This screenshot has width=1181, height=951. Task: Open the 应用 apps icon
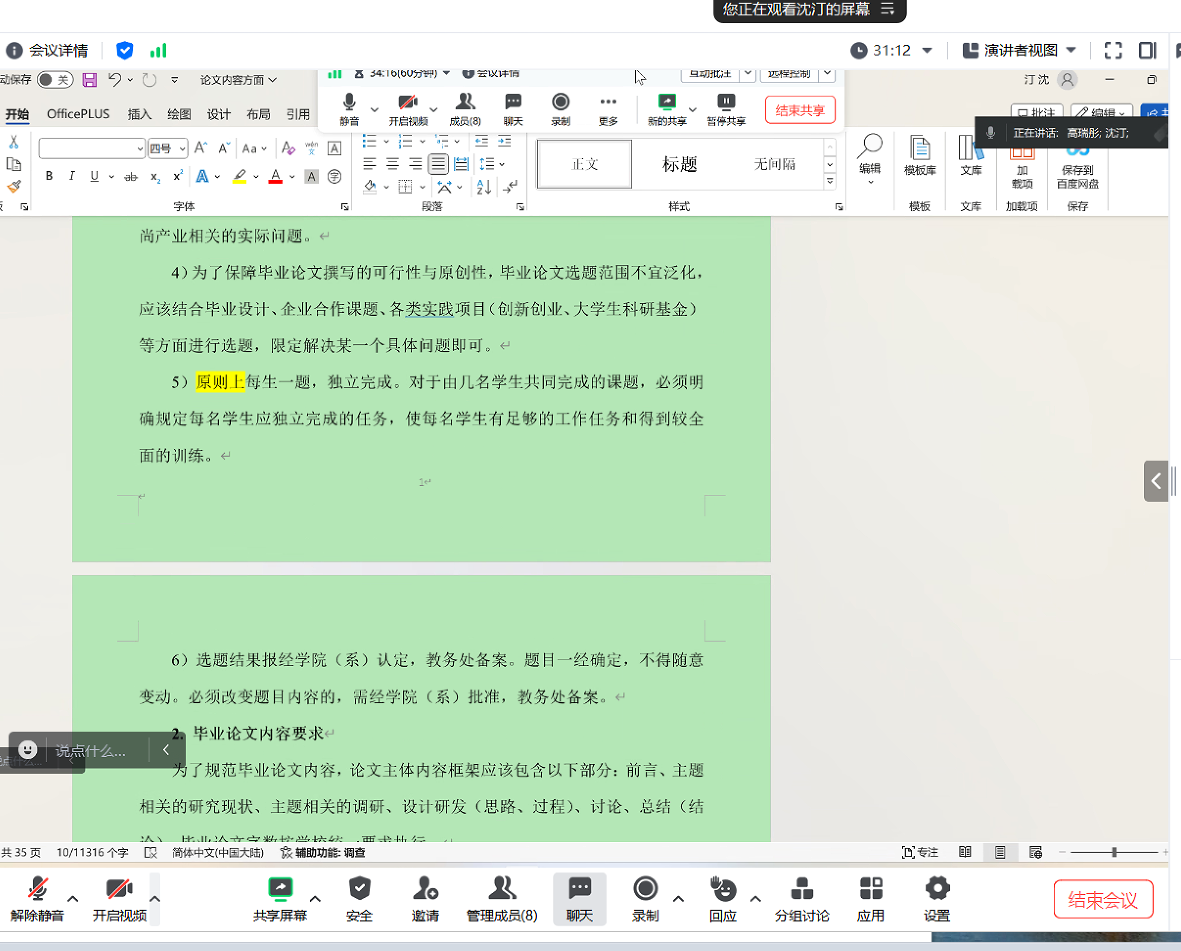pyautogui.click(x=871, y=889)
